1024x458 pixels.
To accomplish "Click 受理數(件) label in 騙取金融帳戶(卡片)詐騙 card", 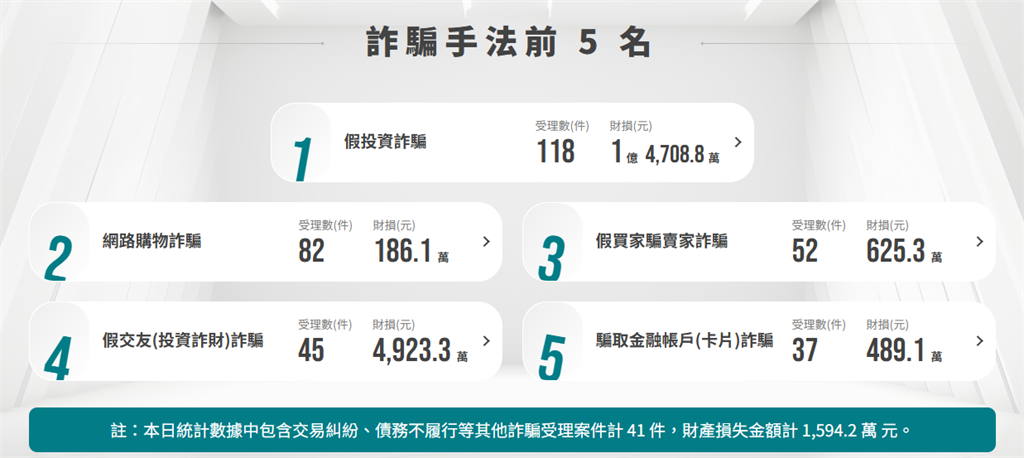I will point(819,325).
